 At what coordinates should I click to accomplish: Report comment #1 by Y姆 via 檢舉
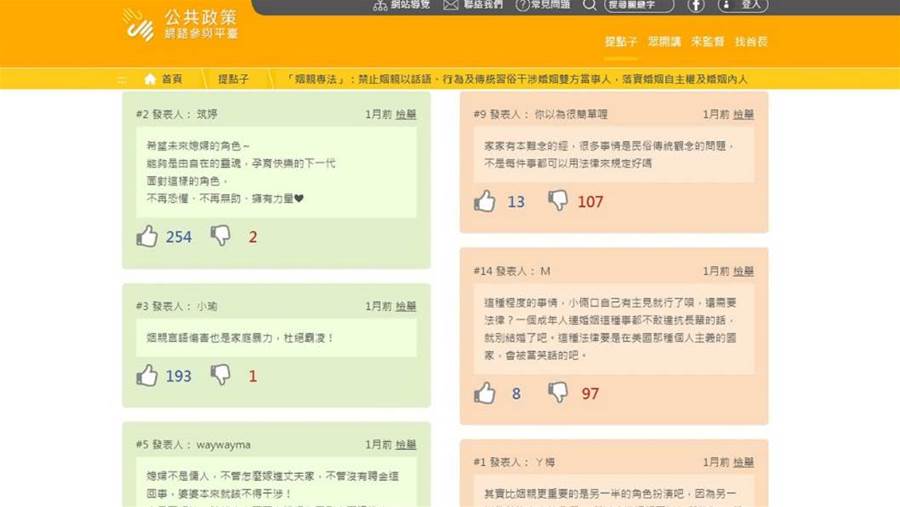click(x=743, y=462)
